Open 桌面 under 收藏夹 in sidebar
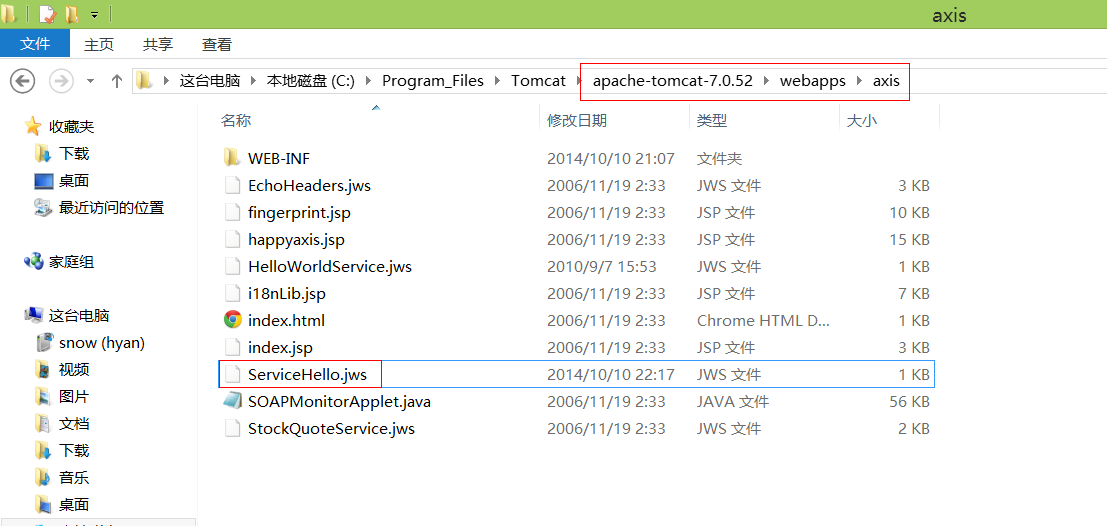1107x526 pixels. pyautogui.click(x=62, y=181)
